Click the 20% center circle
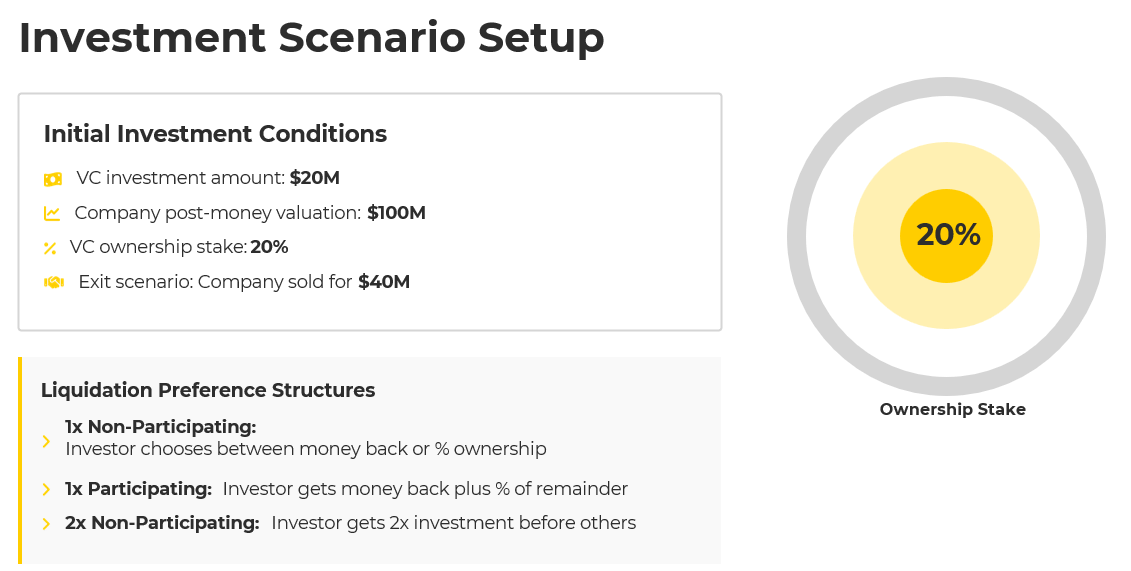 [946, 235]
